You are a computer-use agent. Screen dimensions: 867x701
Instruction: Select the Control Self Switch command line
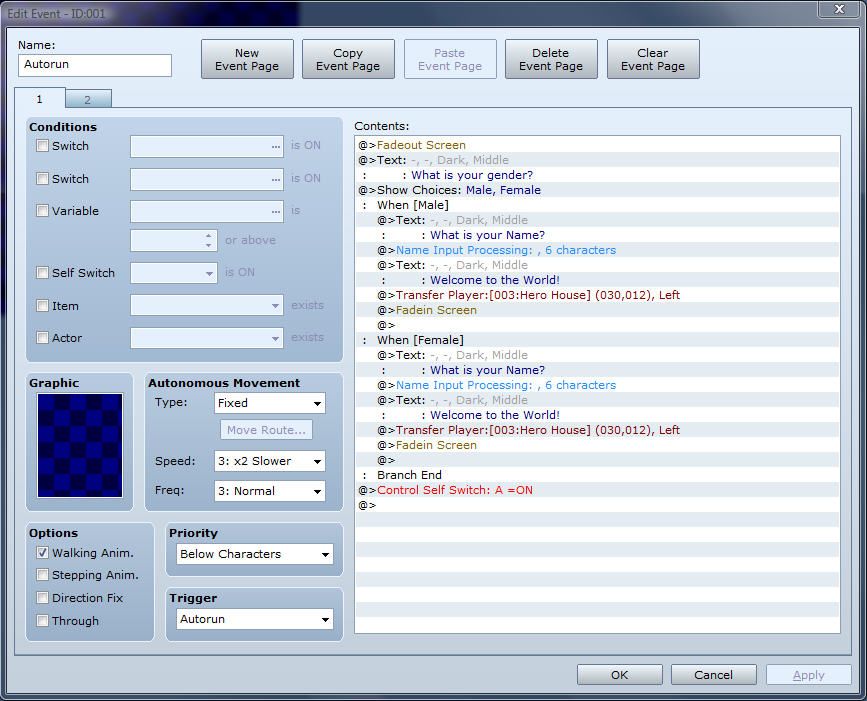pos(454,490)
